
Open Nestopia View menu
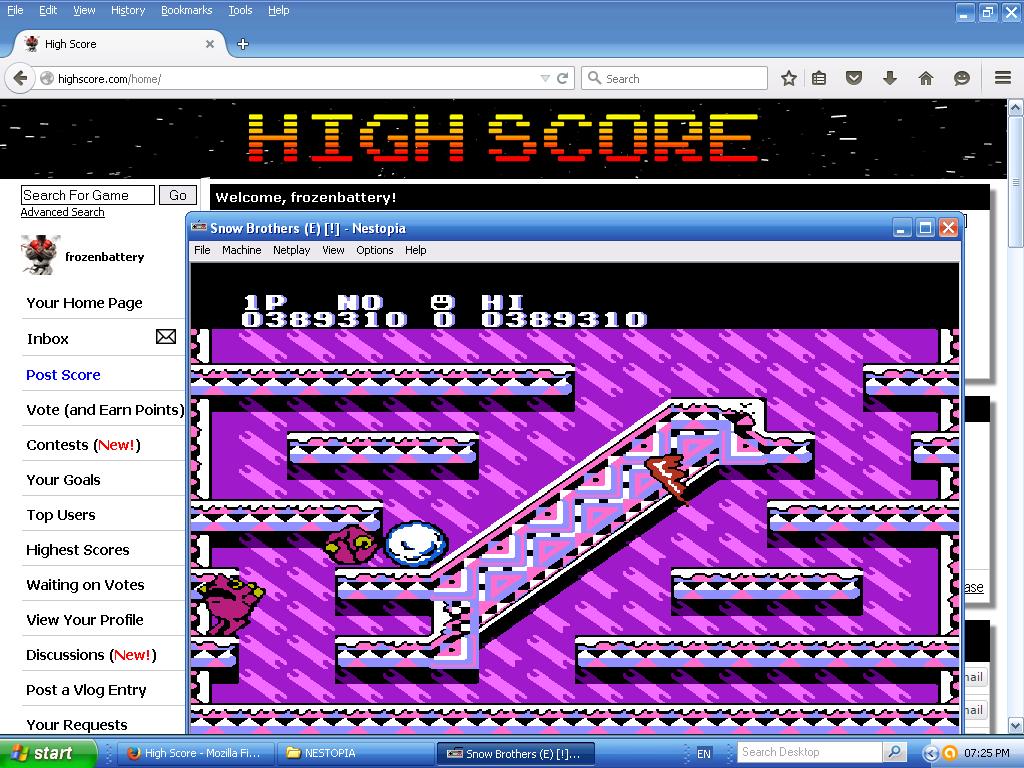pos(333,250)
